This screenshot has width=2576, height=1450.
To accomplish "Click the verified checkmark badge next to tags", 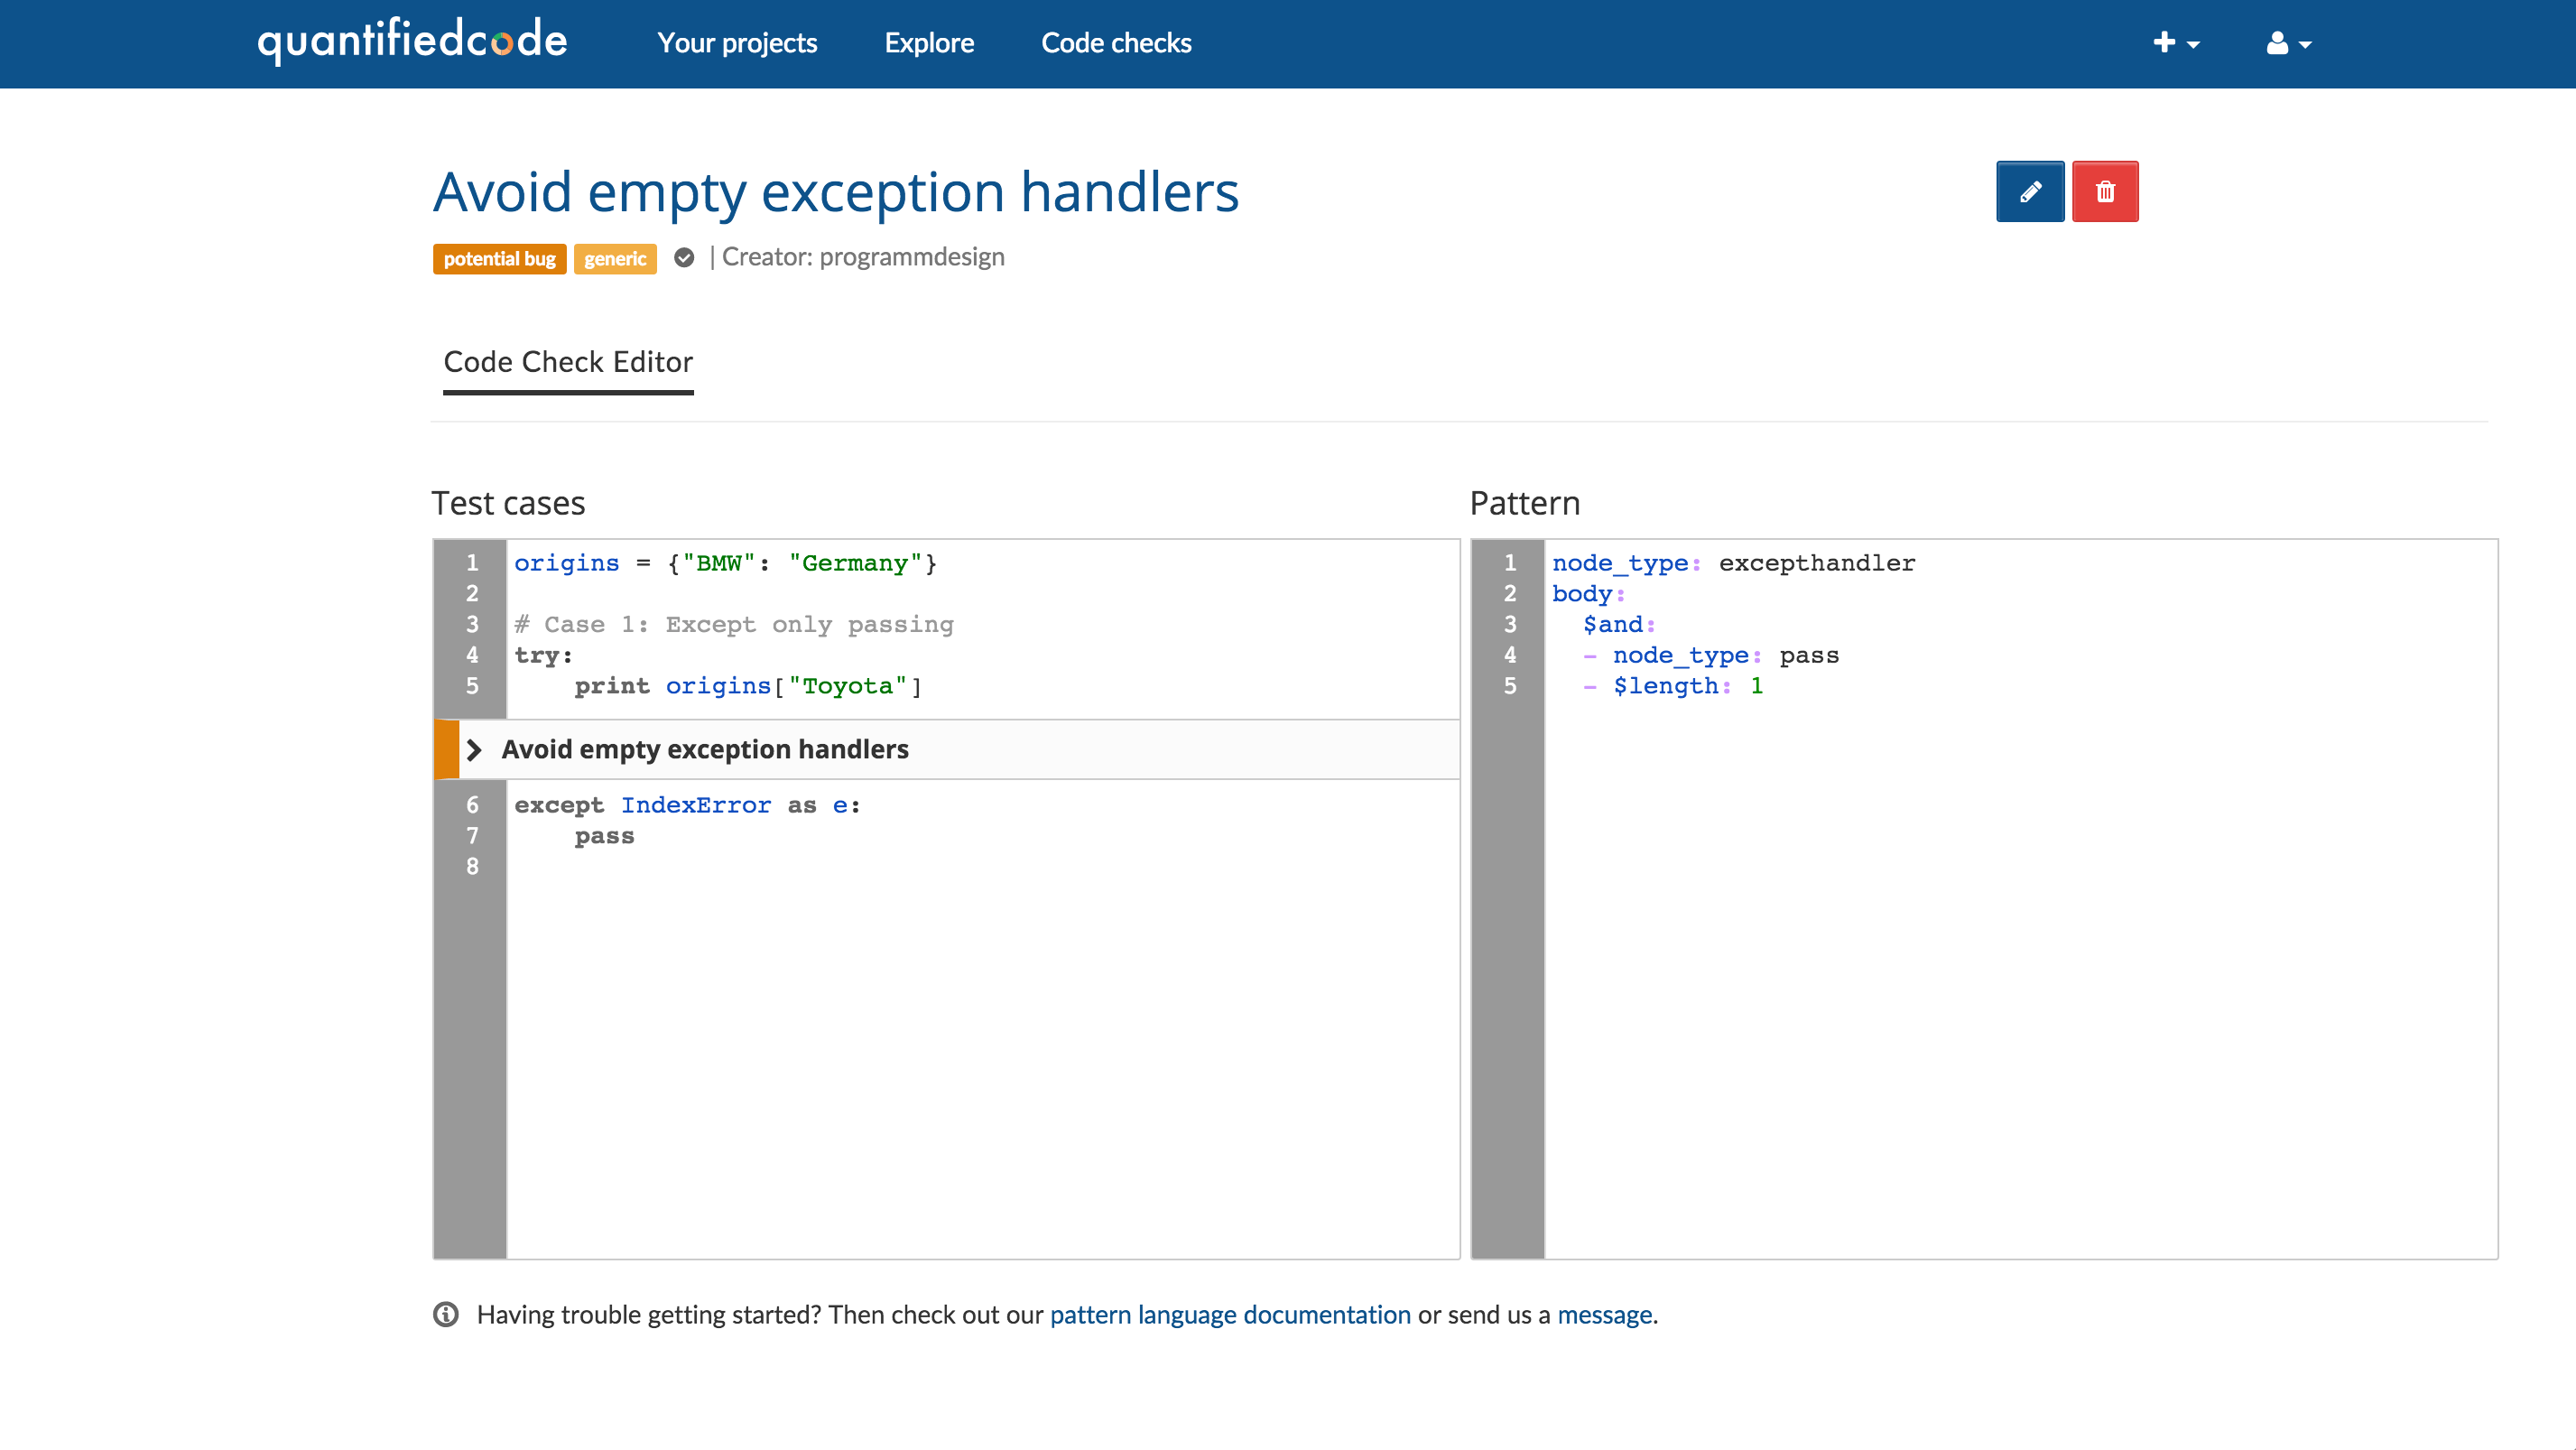I will point(684,258).
